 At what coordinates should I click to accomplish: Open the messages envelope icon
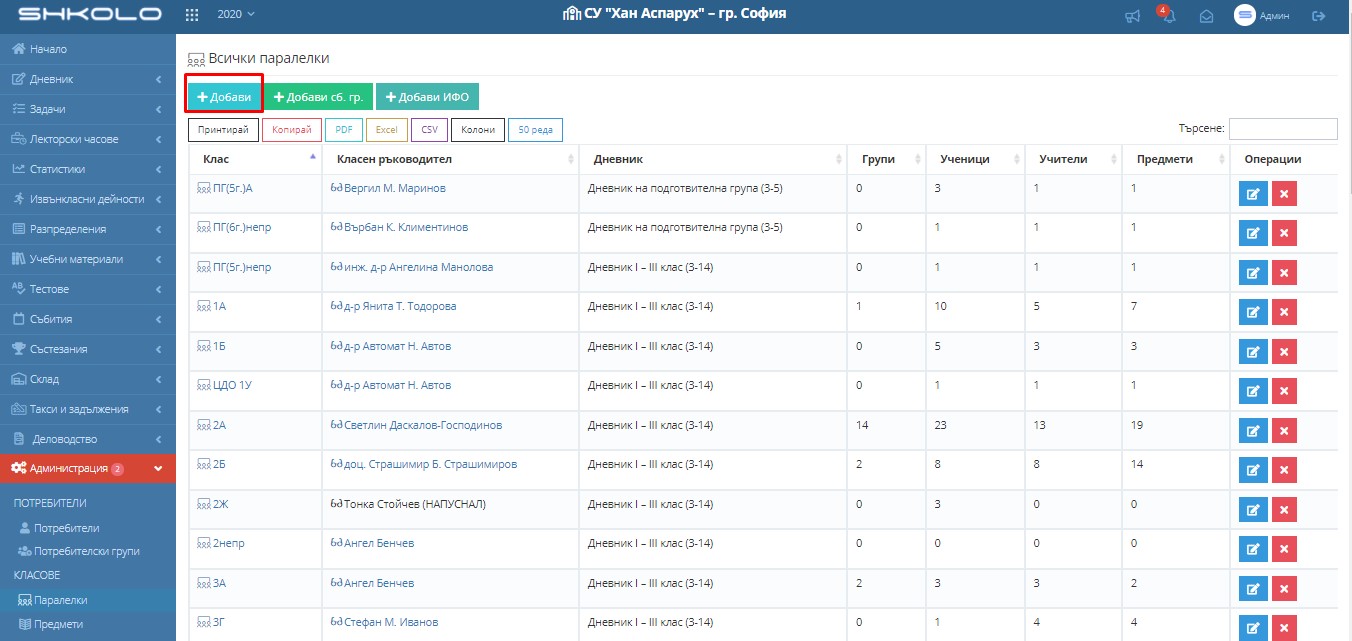tap(1207, 16)
